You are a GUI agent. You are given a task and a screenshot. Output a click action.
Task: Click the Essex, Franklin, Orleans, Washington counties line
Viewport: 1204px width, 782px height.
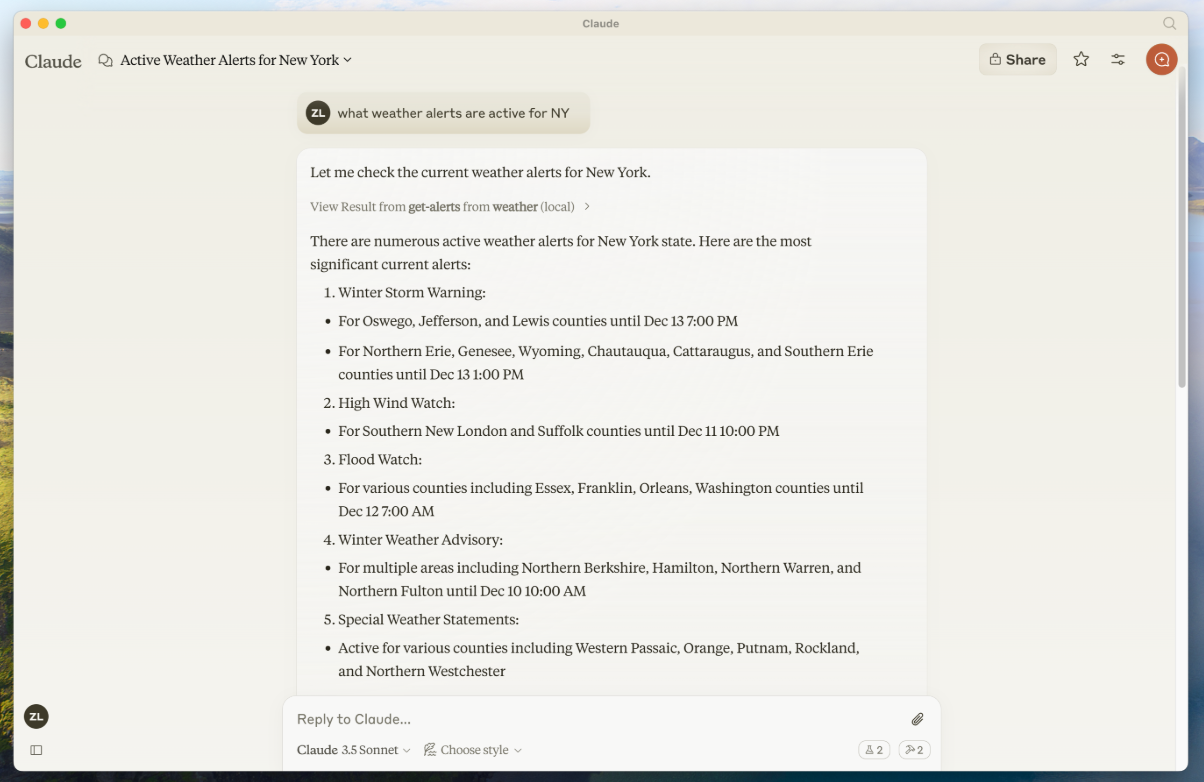pos(600,500)
